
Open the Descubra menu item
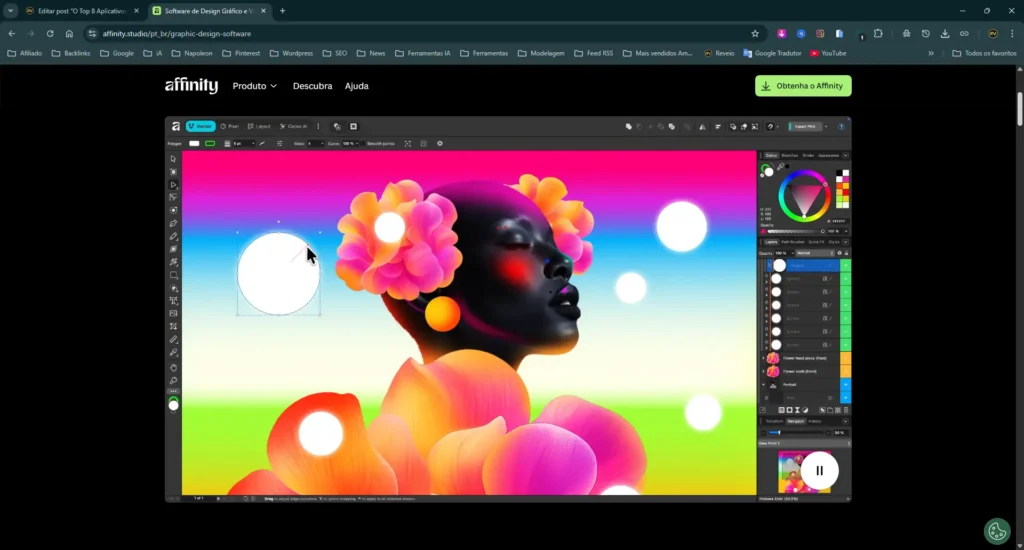tap(312, 86)
